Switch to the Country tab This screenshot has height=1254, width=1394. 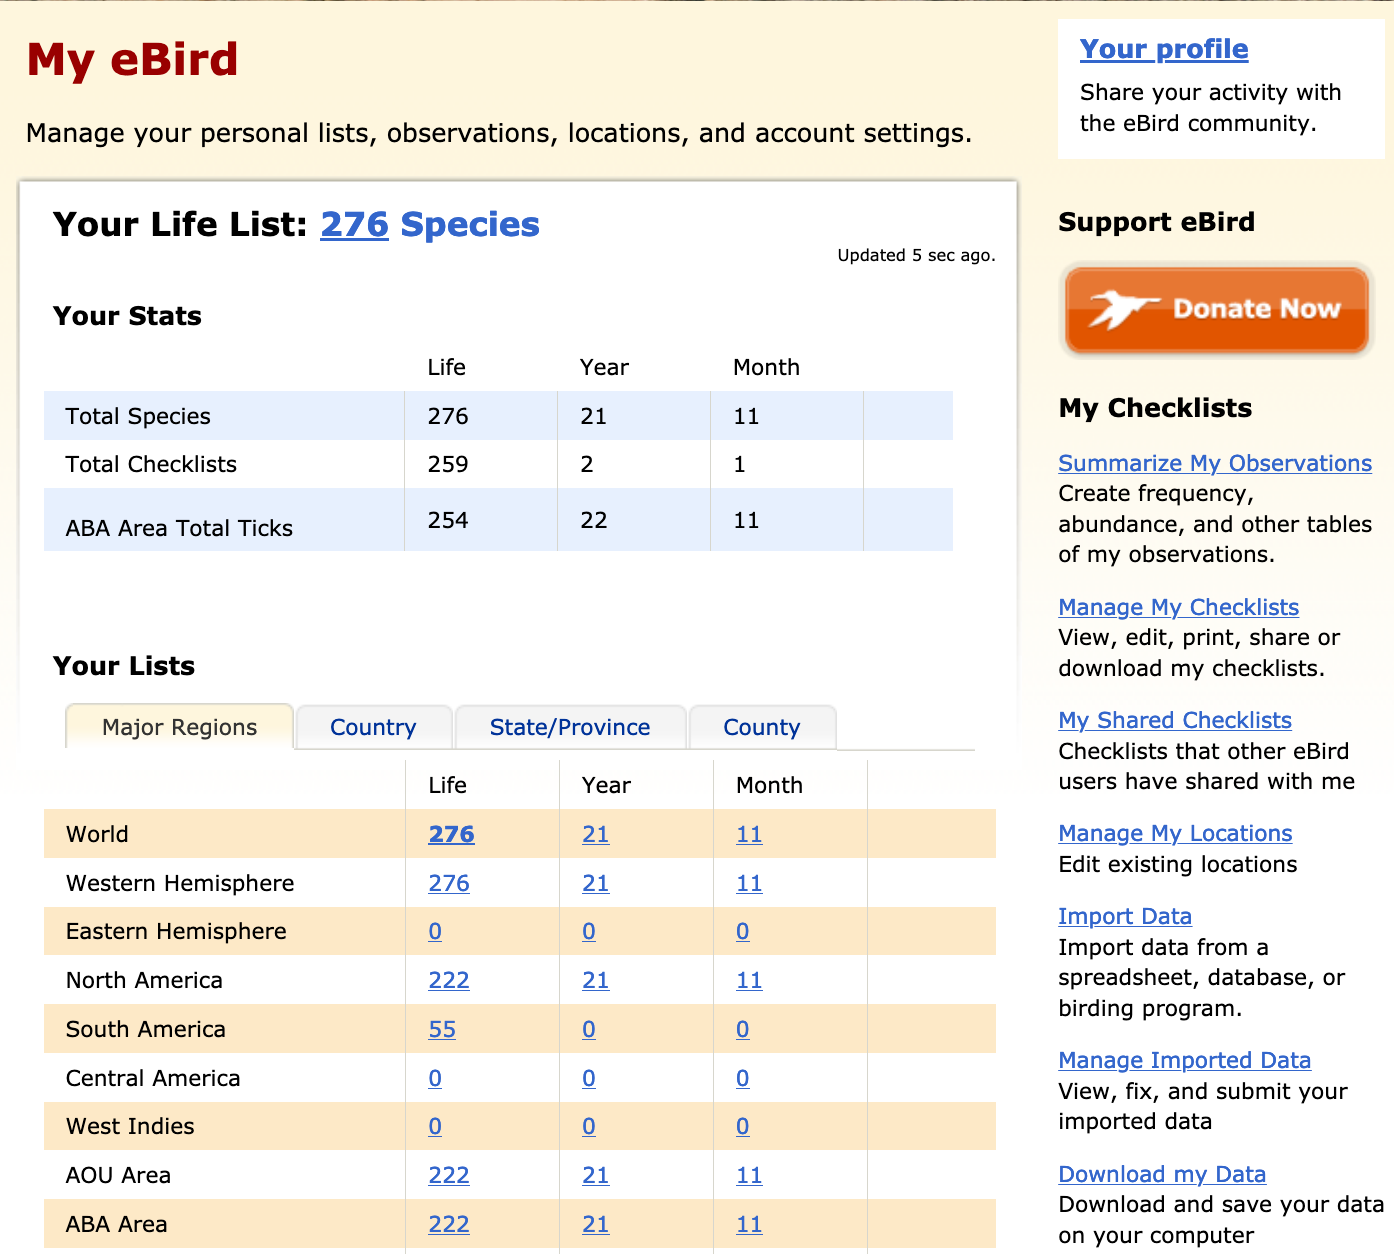point(373,728)
